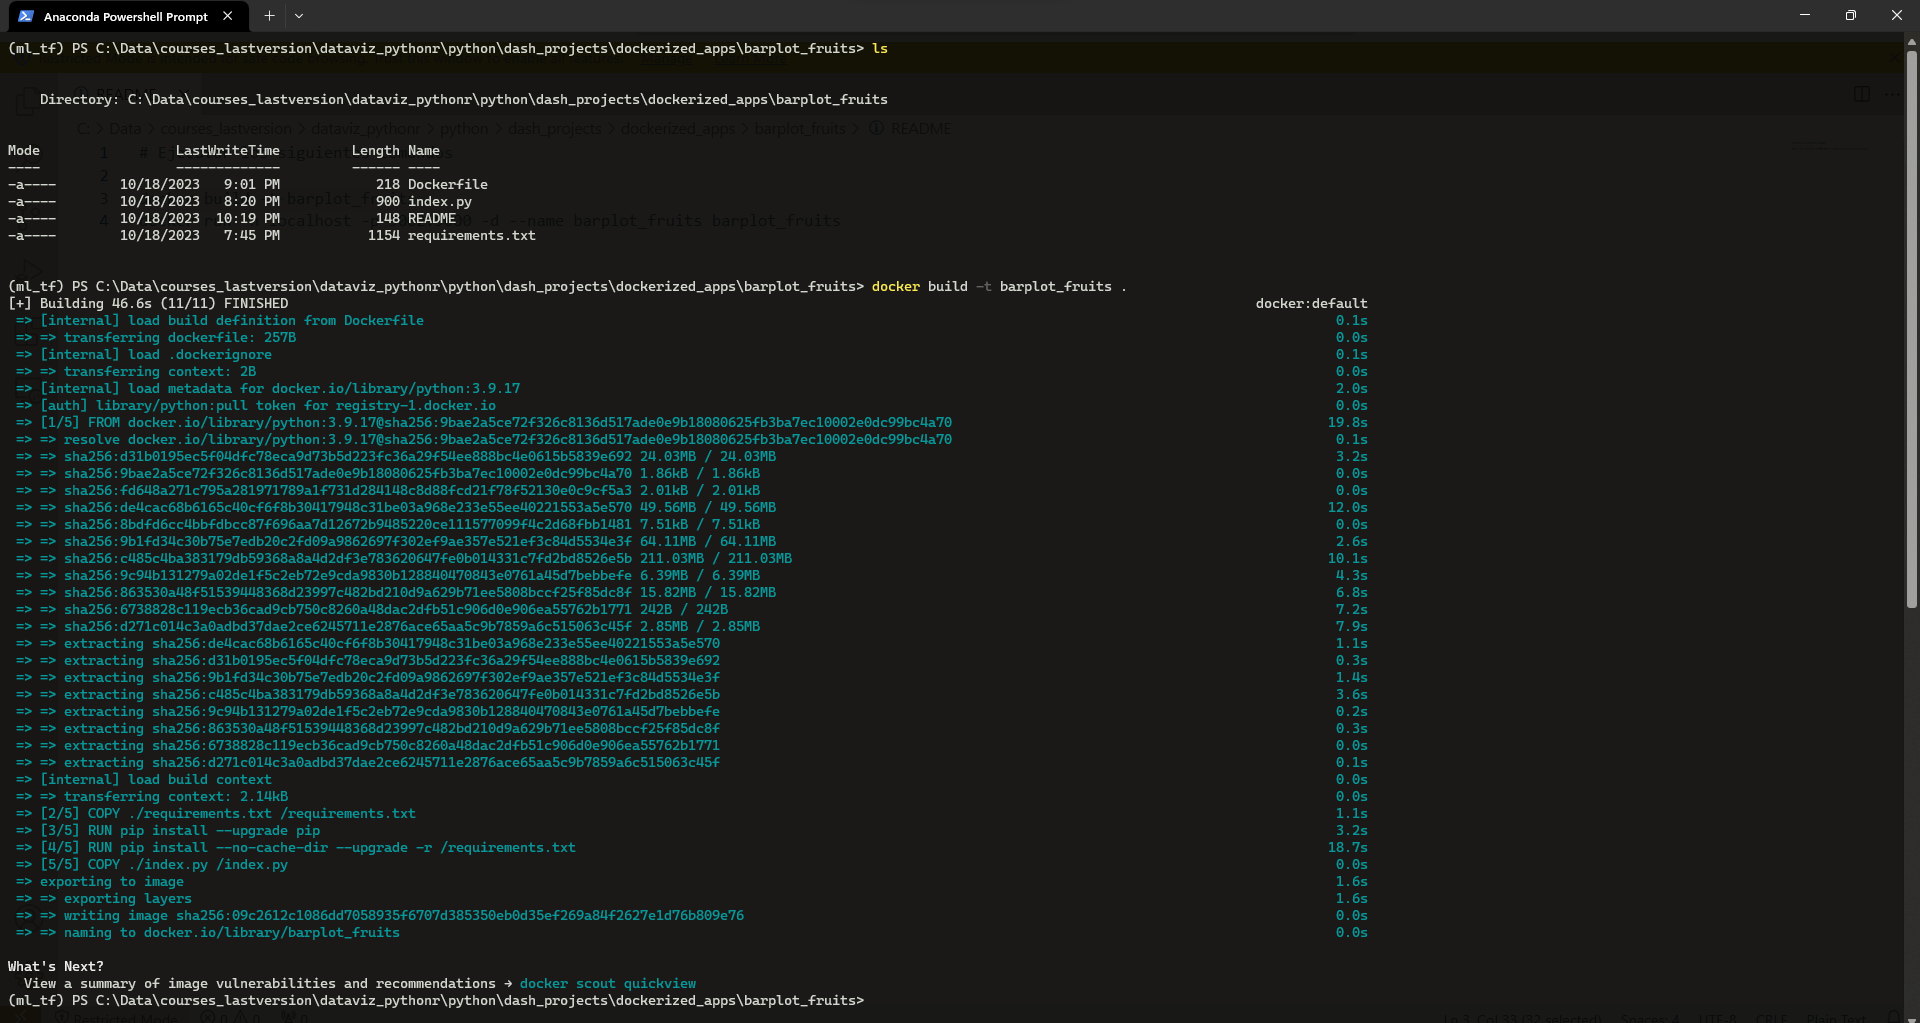The width and height of the screenshot is (1920, 1023).
Task: Click the 'writing image sha256:09c2612c' line
Action: (x=380, y=915)
